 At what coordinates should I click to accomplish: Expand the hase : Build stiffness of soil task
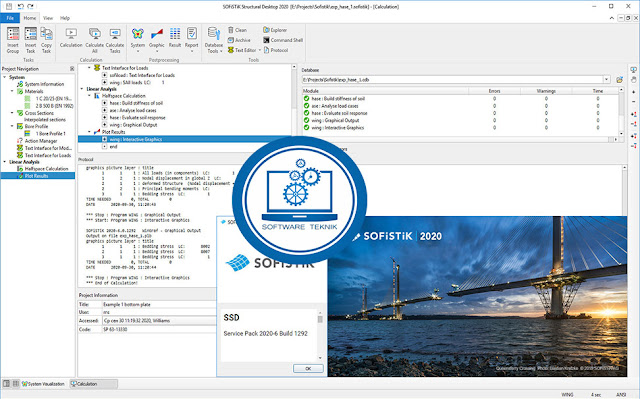coord(104,103)
